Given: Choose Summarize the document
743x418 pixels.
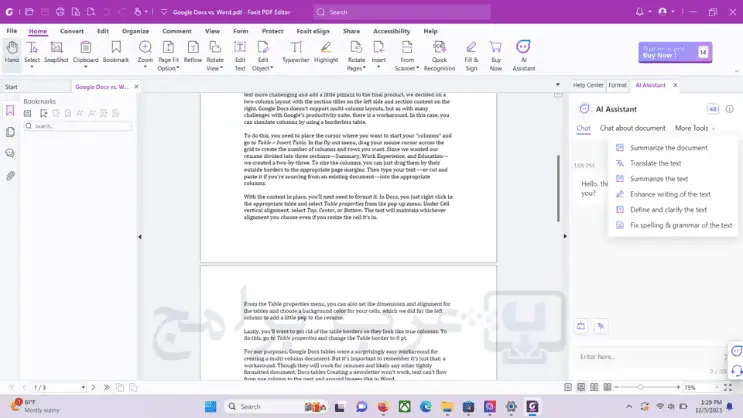Looking at the screenshot, I should 669,147.
